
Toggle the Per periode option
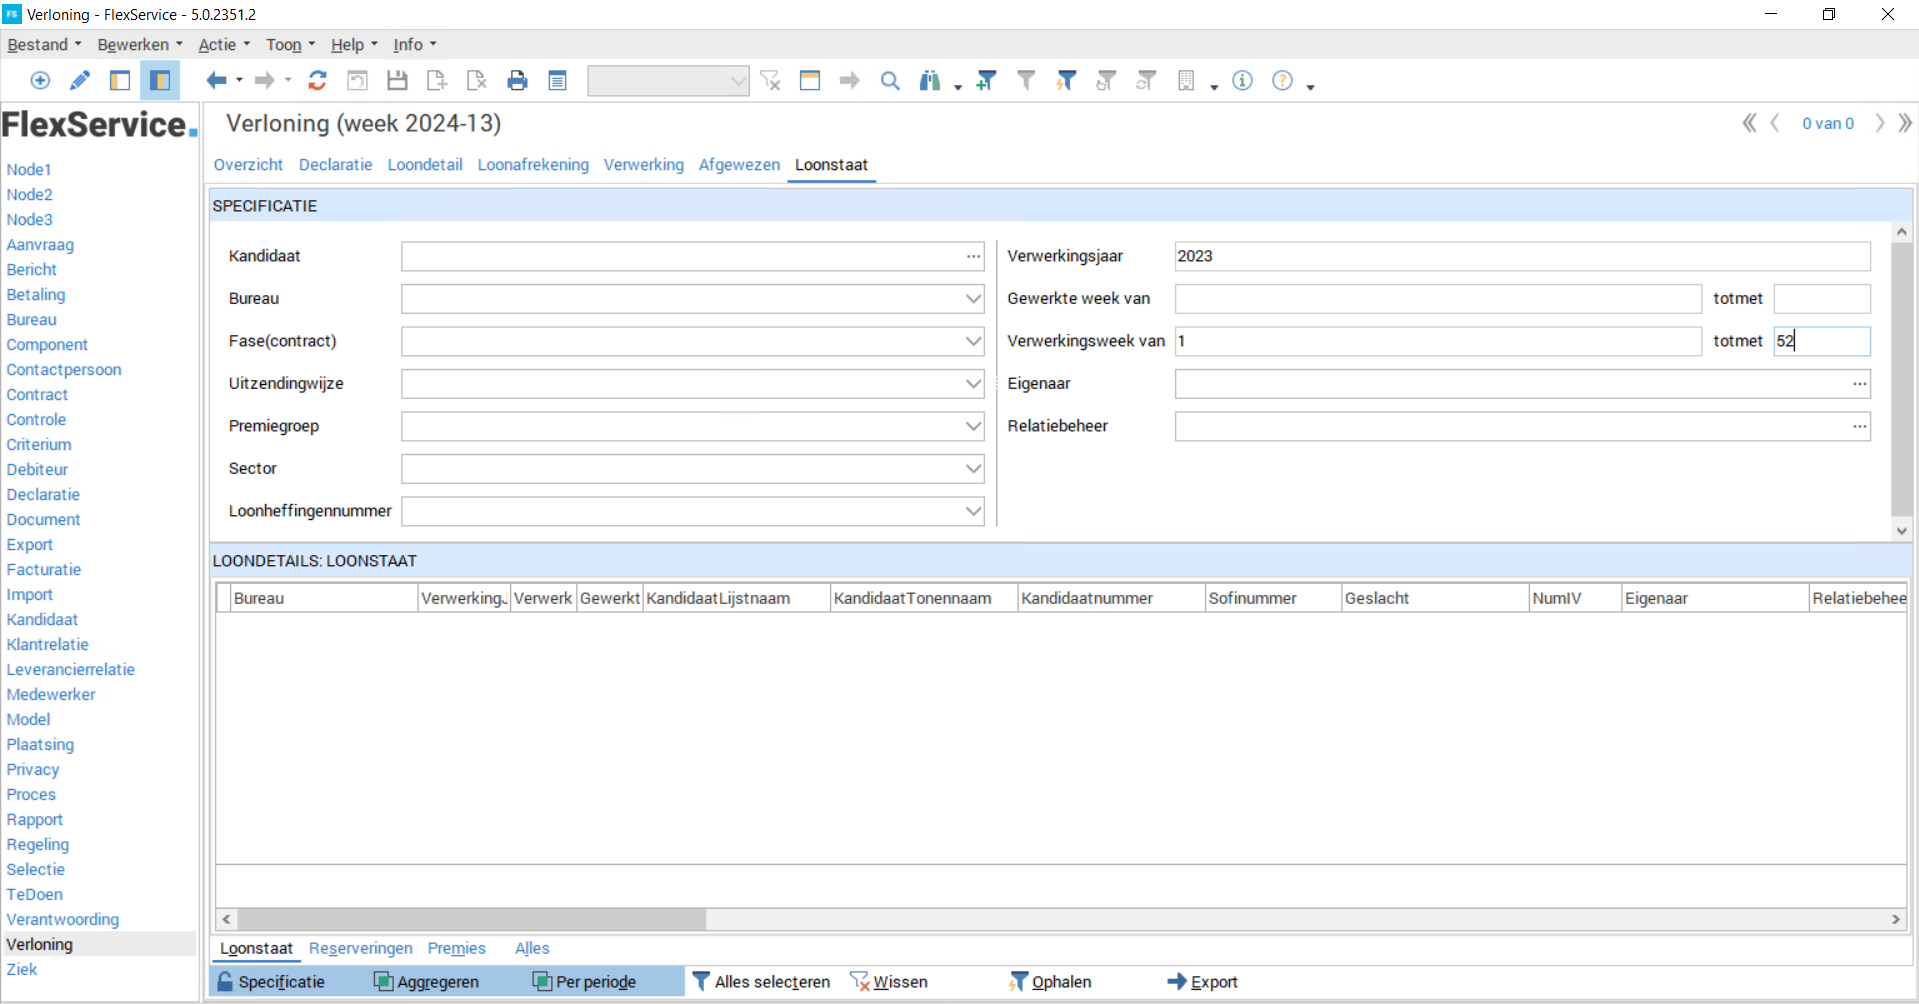[585, 982]
